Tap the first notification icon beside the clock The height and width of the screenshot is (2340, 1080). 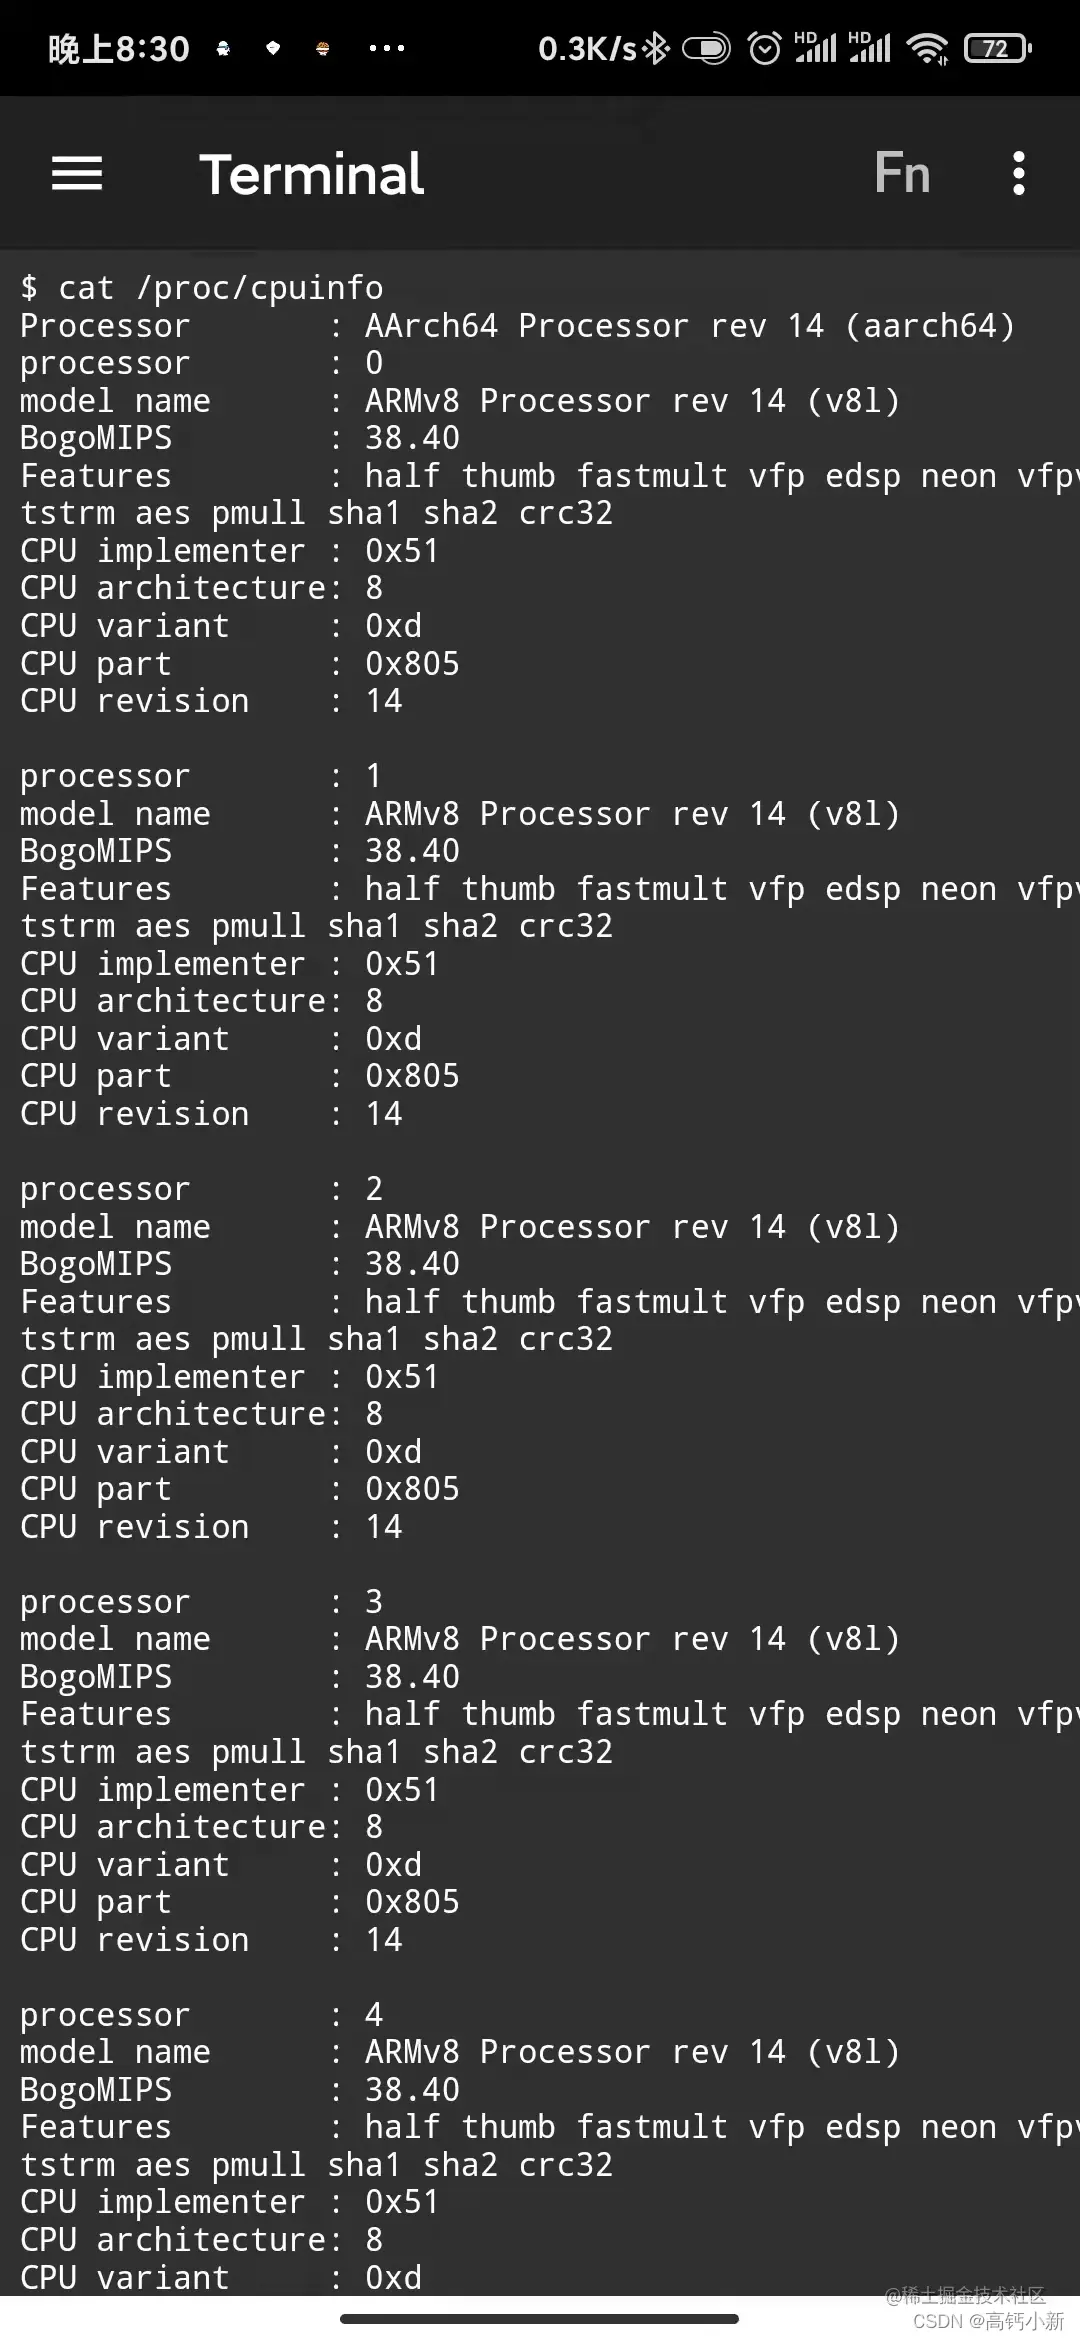coord(223,48)
